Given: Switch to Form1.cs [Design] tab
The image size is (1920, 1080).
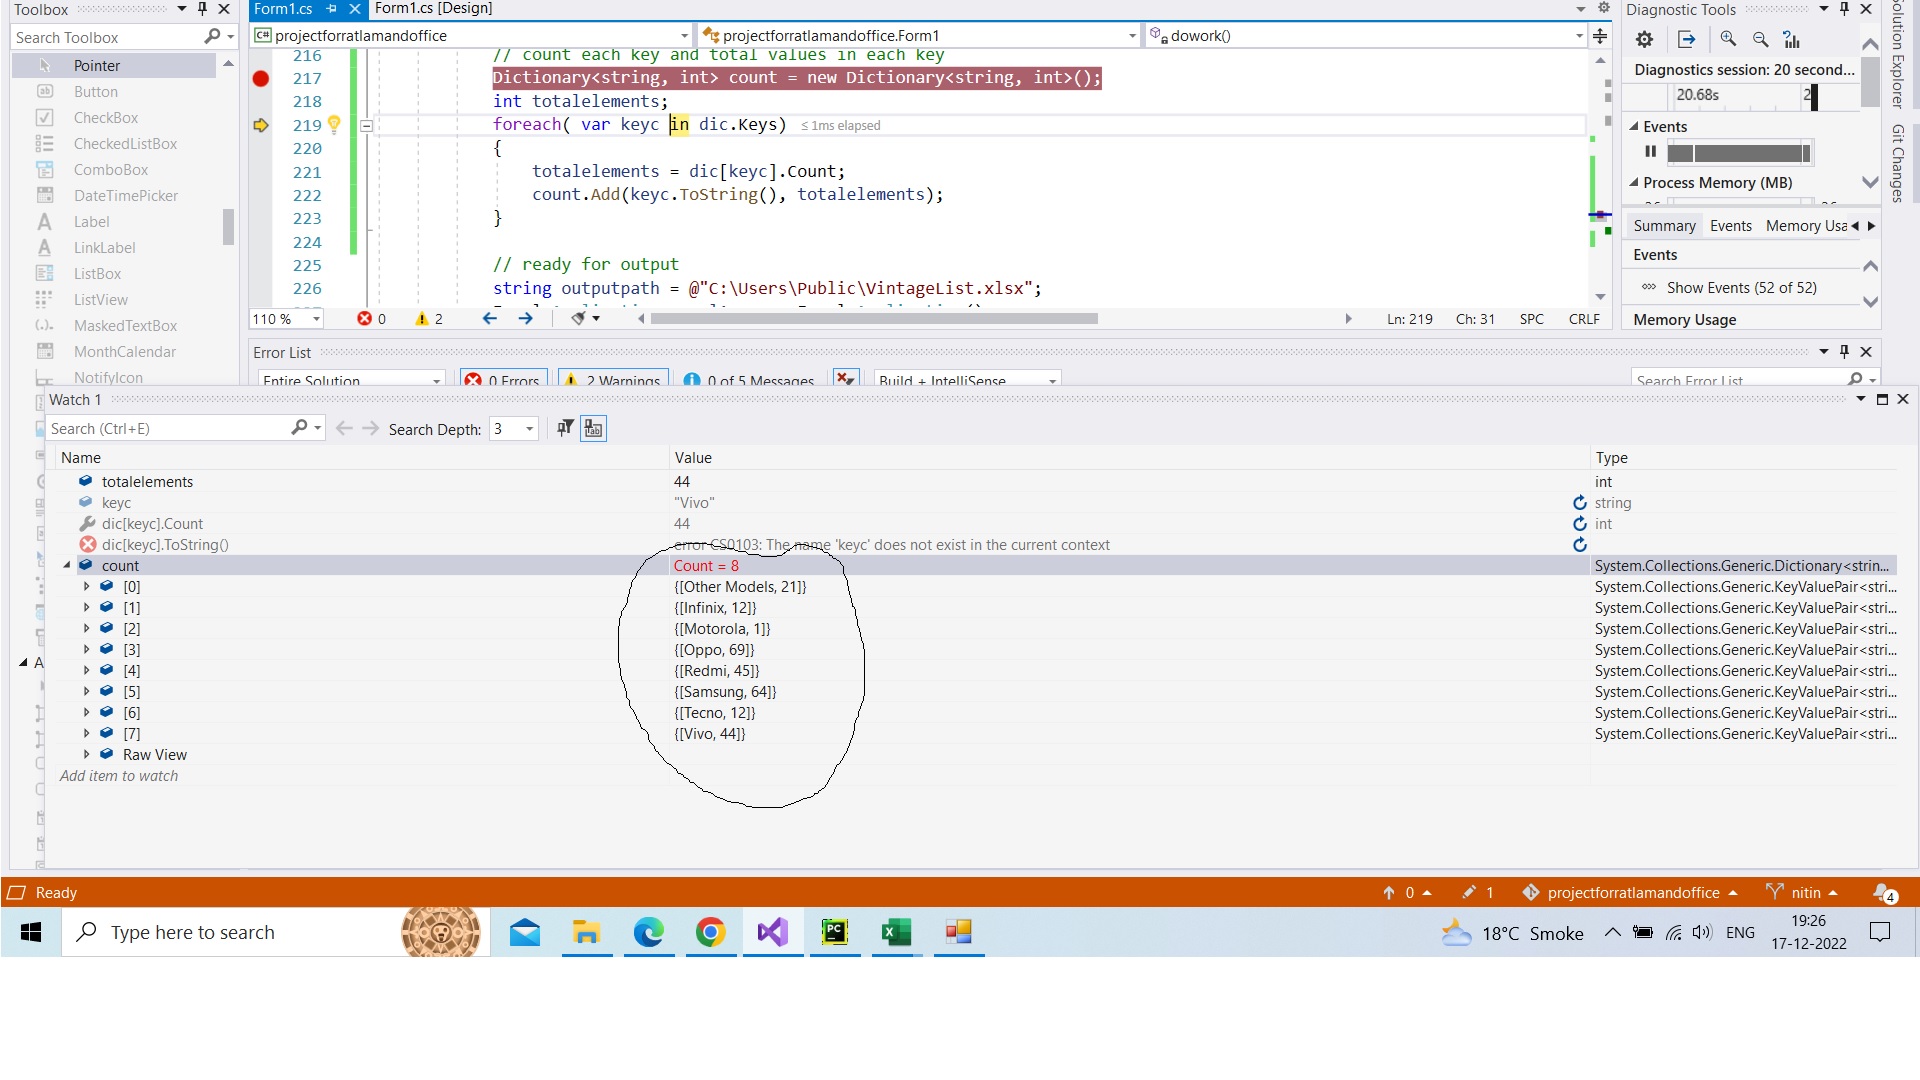Looking at the screenshot, I should point(433,9).
